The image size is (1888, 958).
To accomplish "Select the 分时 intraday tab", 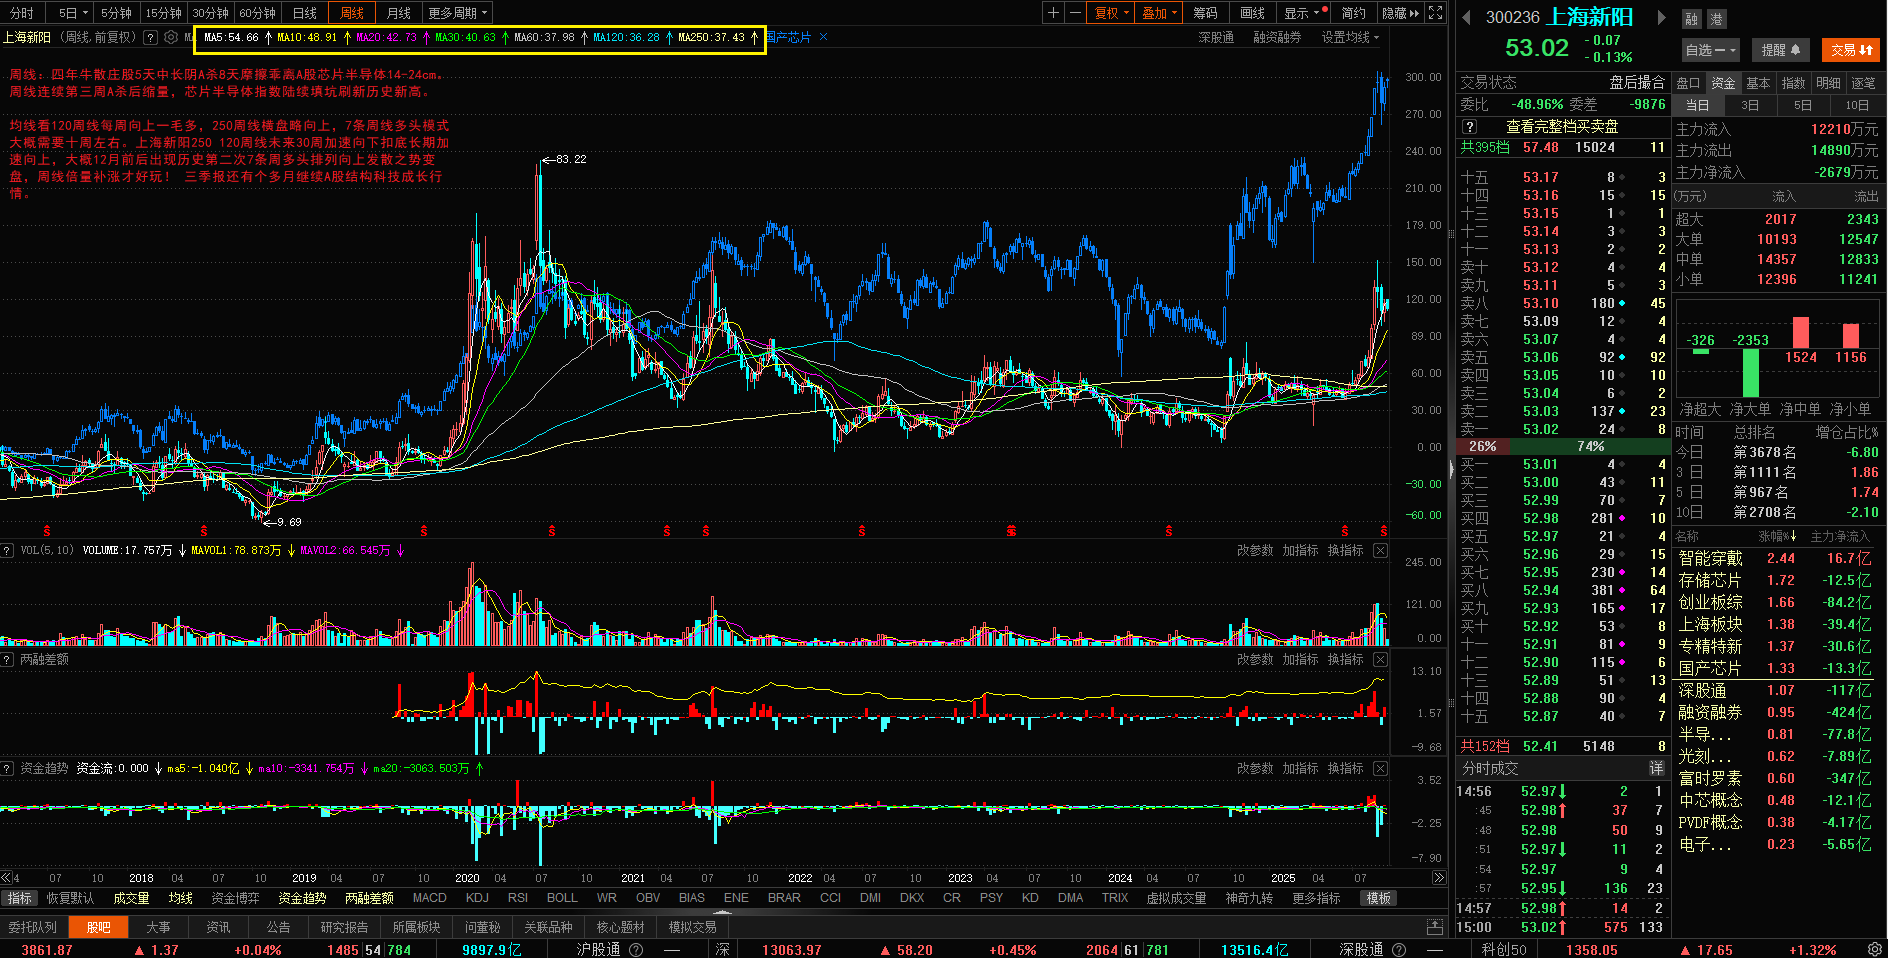I will 21,13.
